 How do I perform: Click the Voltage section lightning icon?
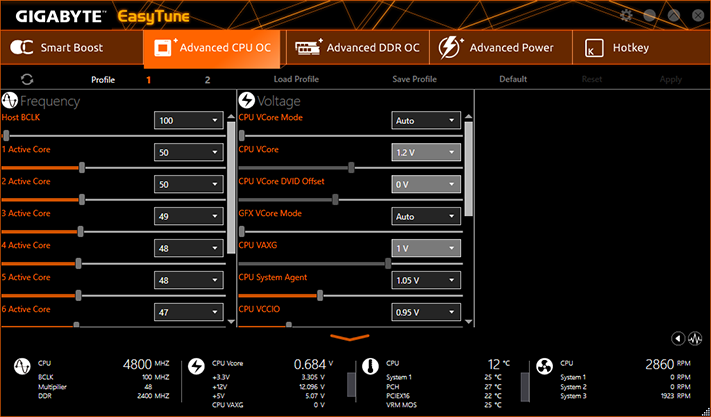(247, 100)
